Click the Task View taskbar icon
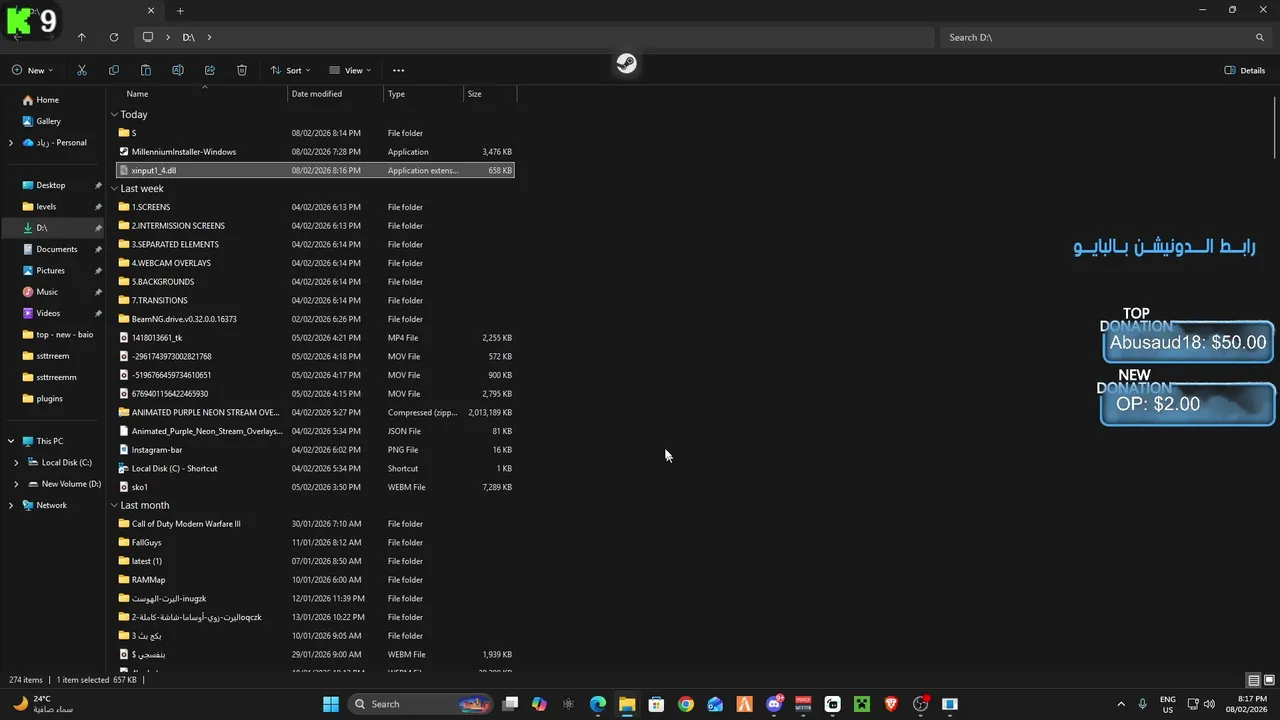 [510, 704]
